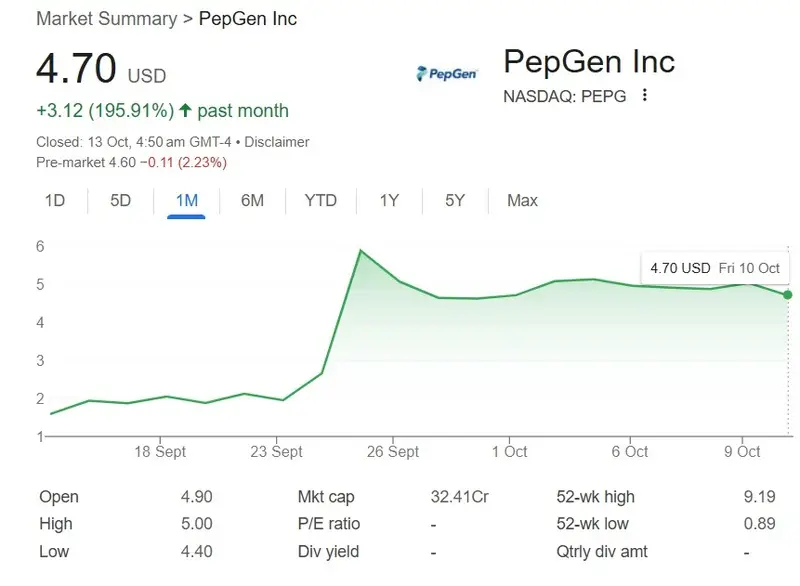Select the 5Y range tab
The height and width of the screenshot is (586, 800).
point(453,201)
